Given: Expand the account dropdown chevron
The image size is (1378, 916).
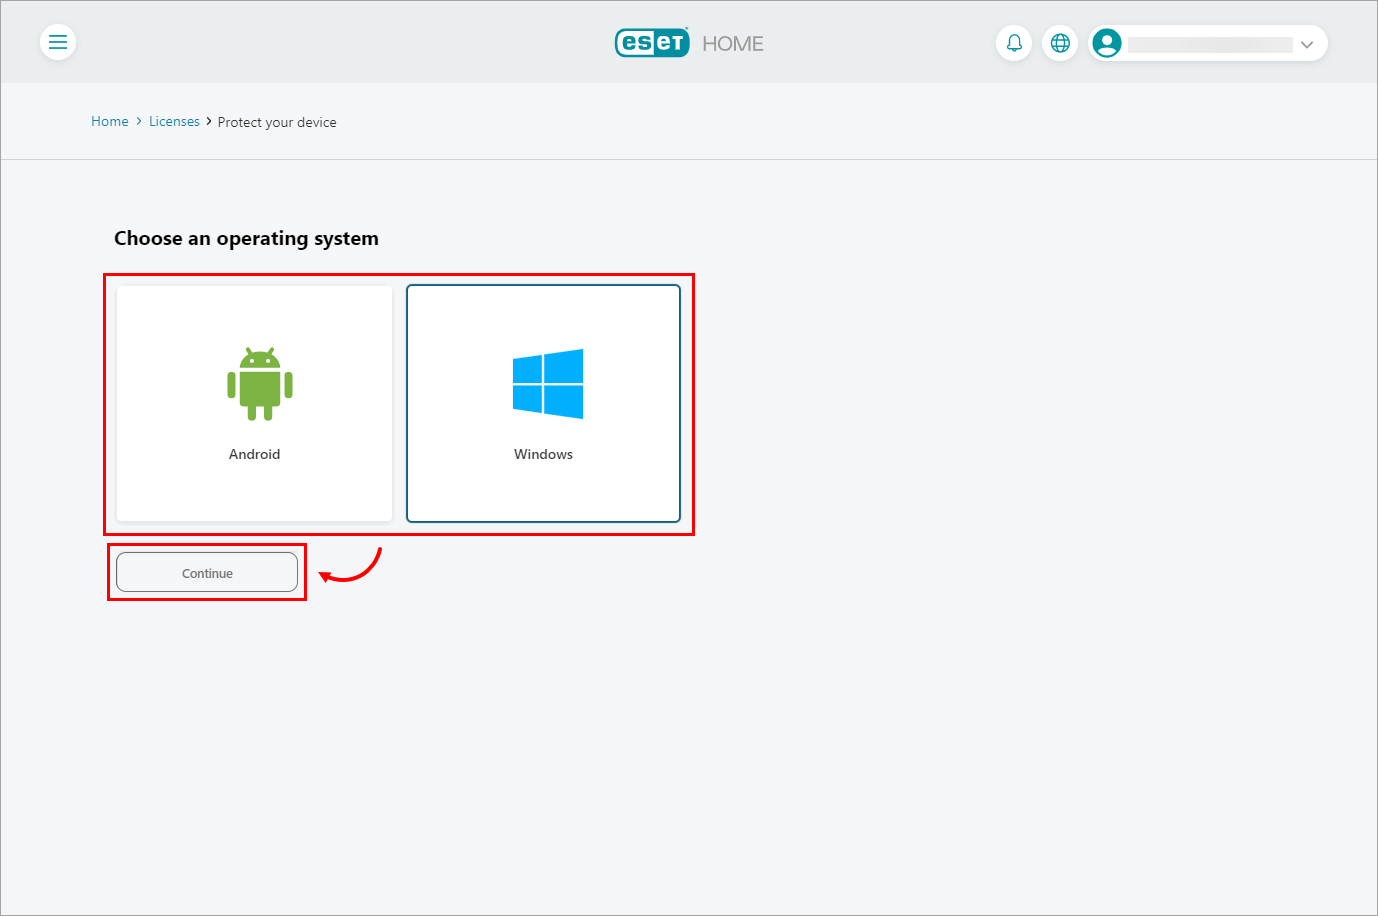Looking at the screenshot, I should [1306, 44].
